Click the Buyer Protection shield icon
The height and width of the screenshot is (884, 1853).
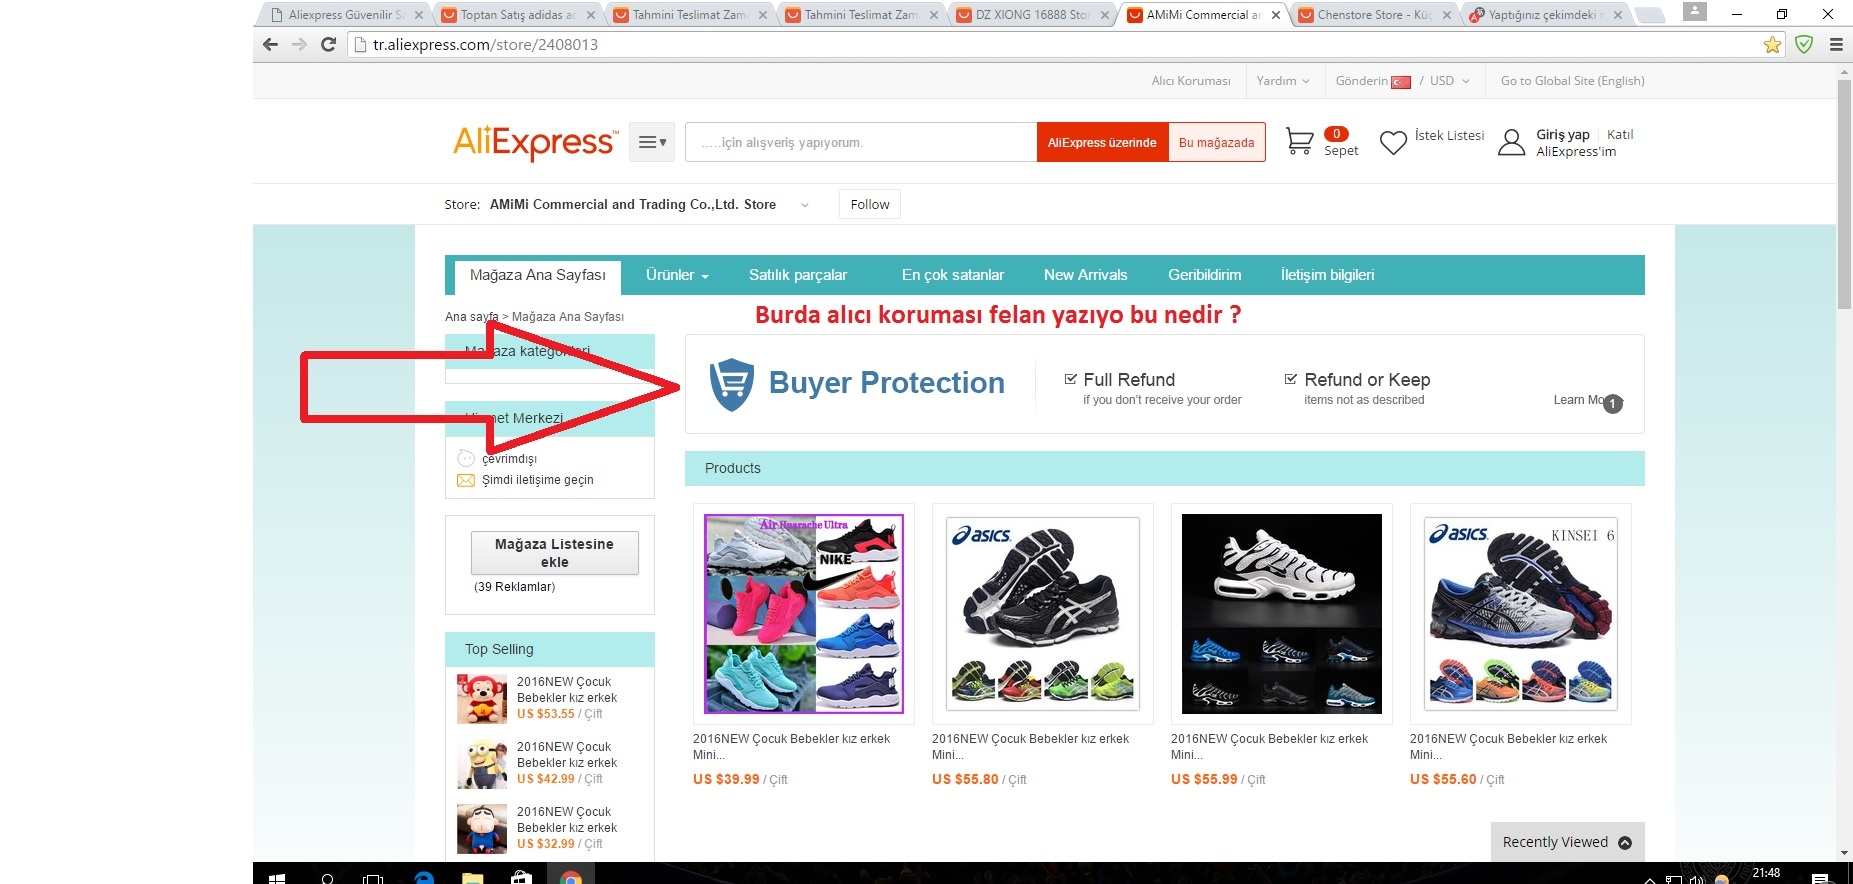[731, 384]
